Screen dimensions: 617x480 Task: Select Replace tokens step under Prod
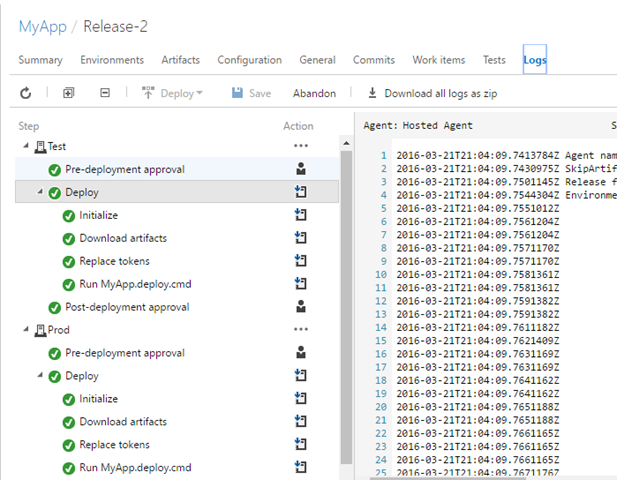(x=177, y=445)
